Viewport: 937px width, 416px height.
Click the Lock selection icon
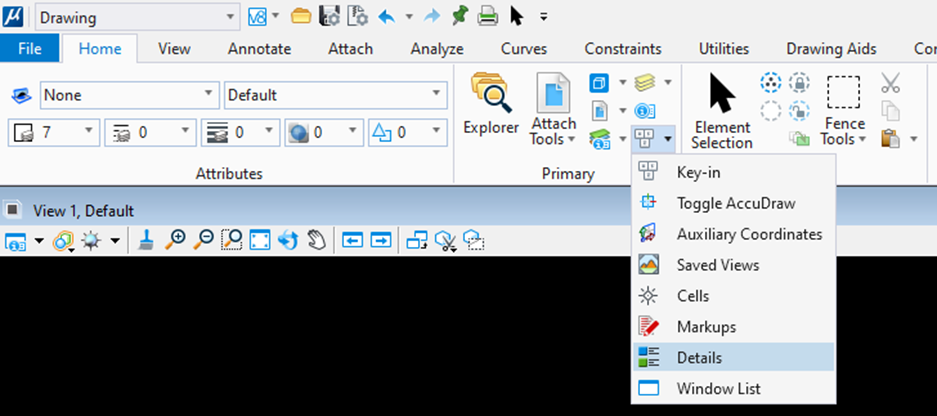tap(799, 82)
